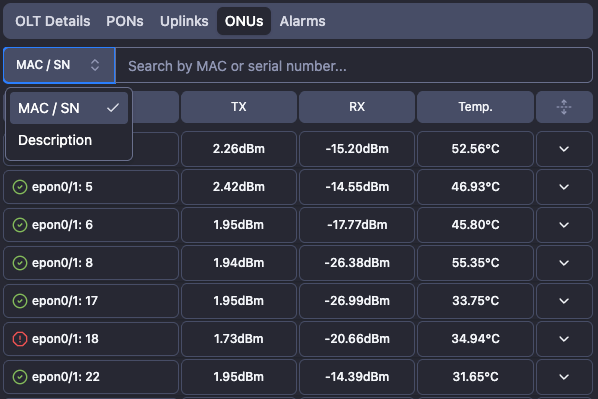Screen dimensions: 598x399
Task: Expand details for epon0/1: 8
Action: coord(564,263)
